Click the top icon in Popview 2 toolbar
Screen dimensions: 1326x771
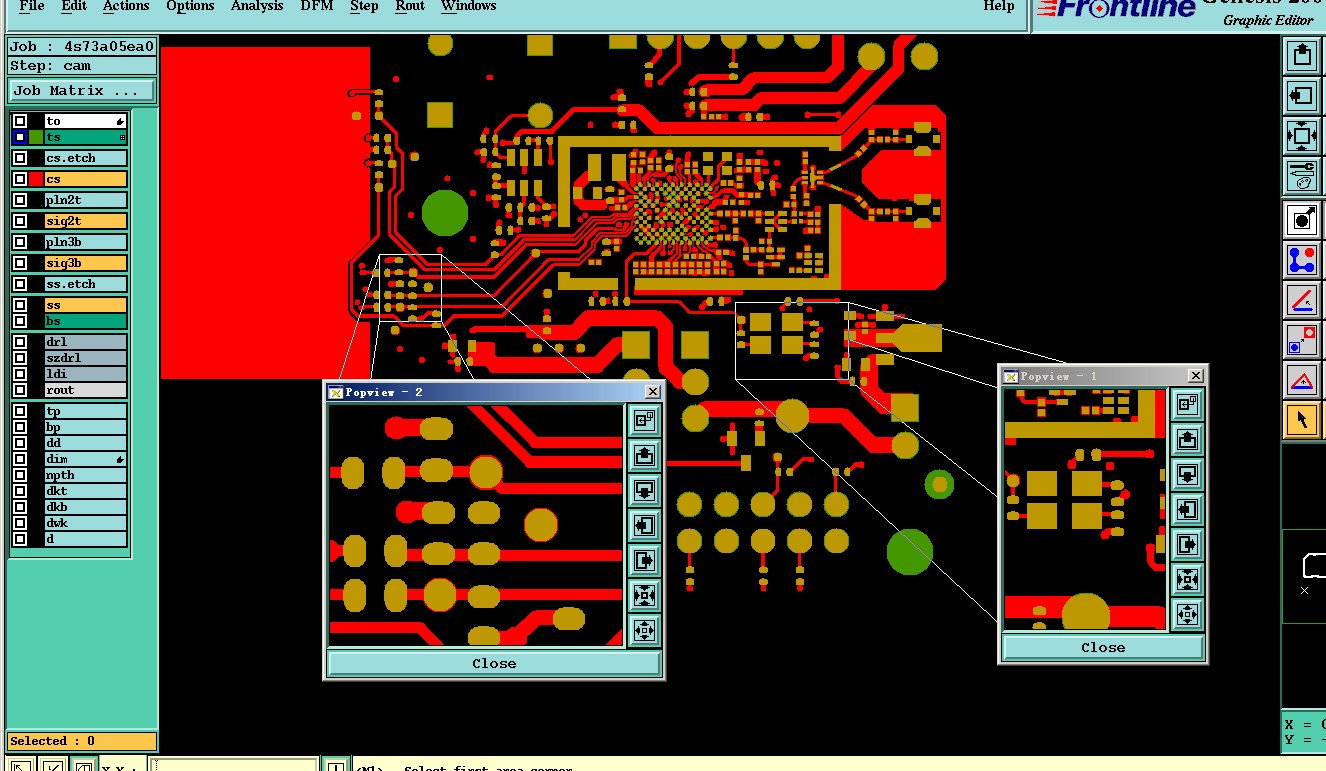click(x=644, y=421)
